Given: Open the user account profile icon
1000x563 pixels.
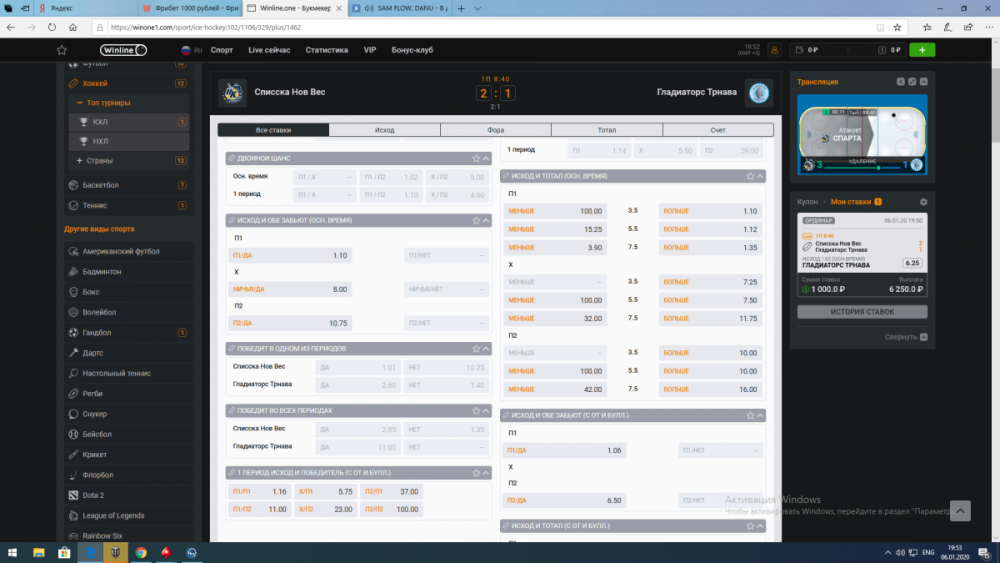Looking at the screenshot, I should coord(772,49).
